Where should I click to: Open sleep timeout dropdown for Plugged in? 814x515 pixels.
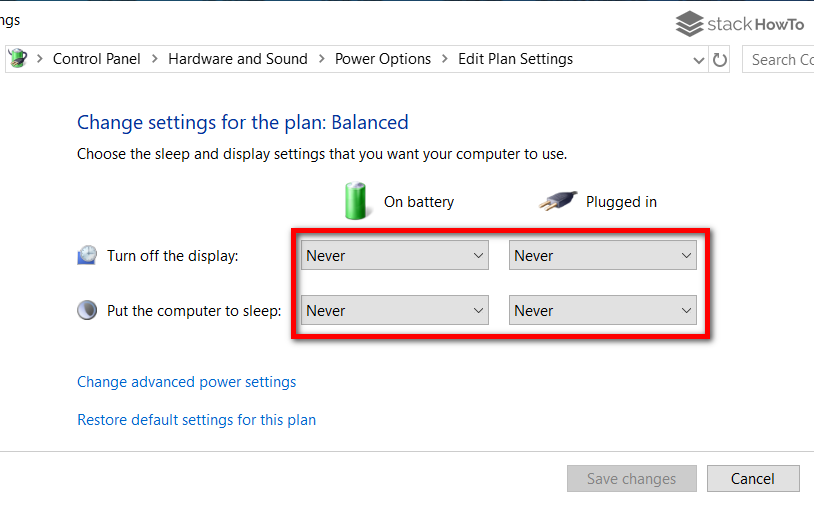(x=603, y=311)
